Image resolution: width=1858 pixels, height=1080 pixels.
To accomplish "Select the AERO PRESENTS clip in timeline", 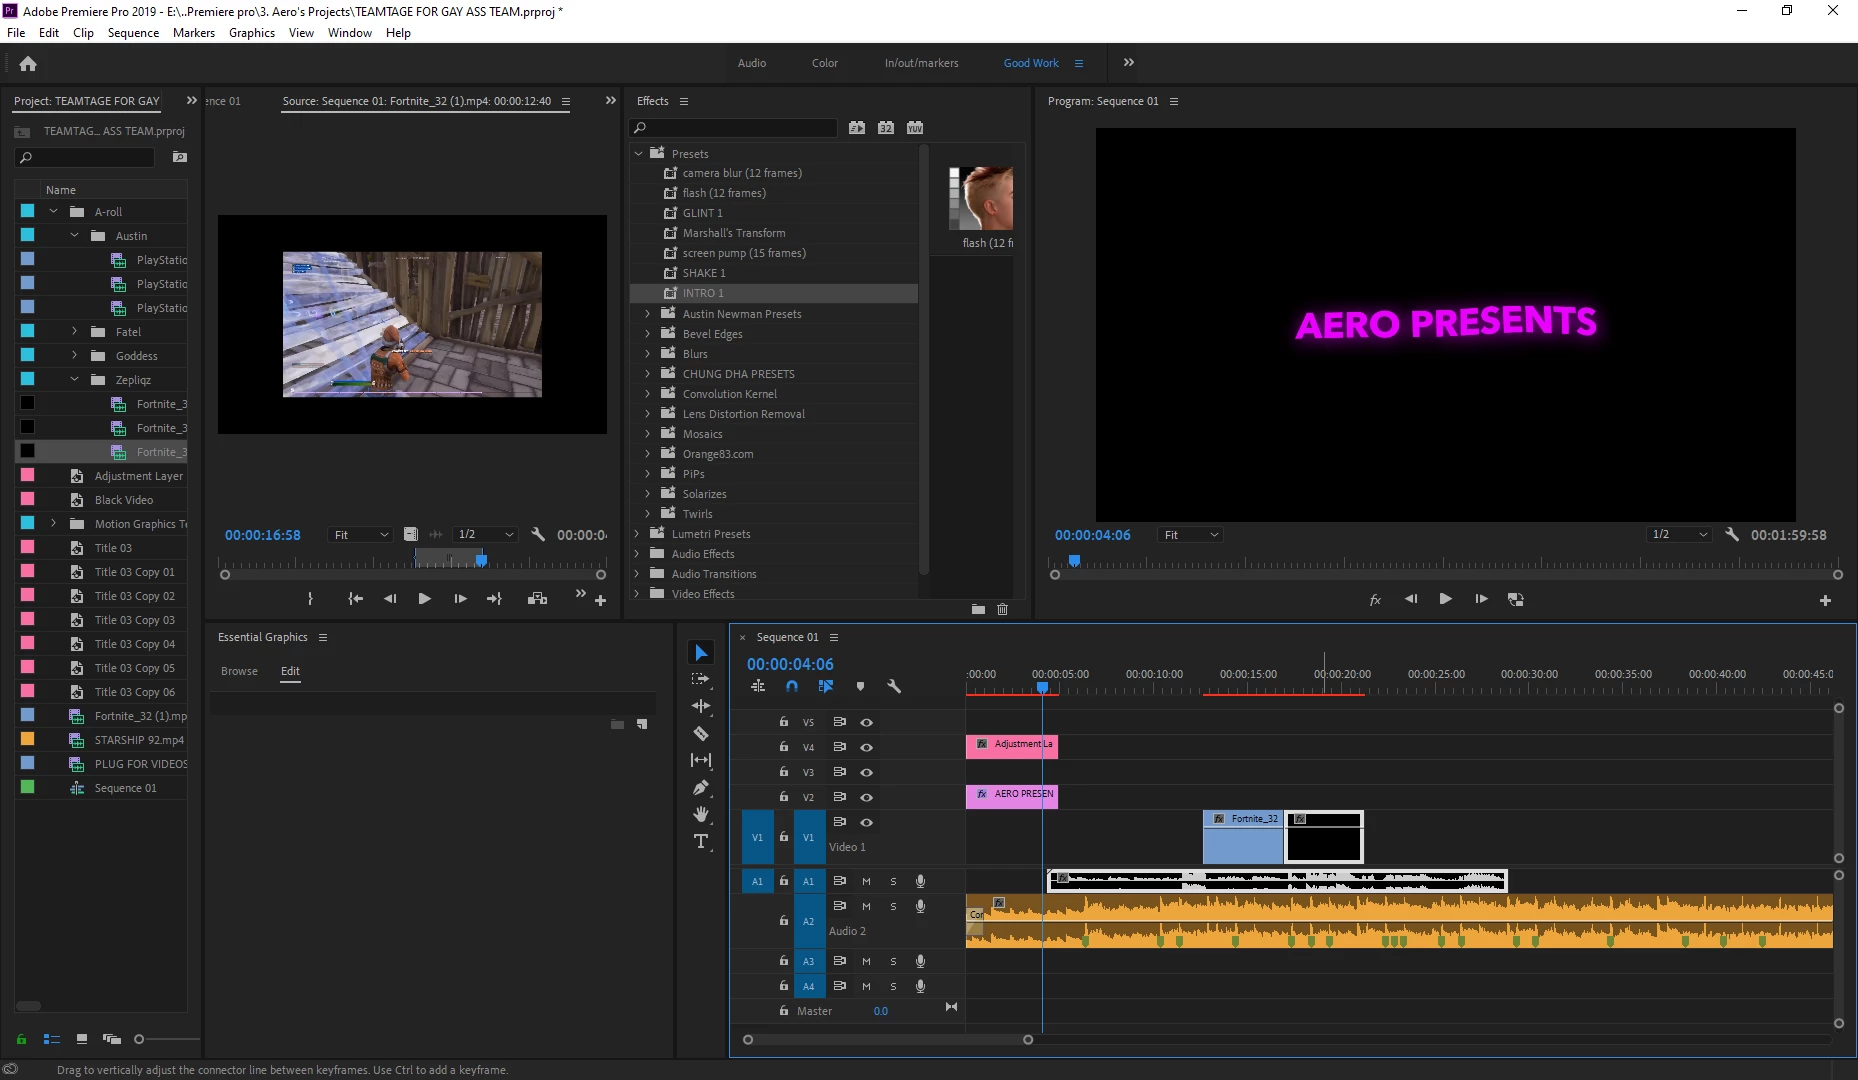I will (x=1012, y=795).
